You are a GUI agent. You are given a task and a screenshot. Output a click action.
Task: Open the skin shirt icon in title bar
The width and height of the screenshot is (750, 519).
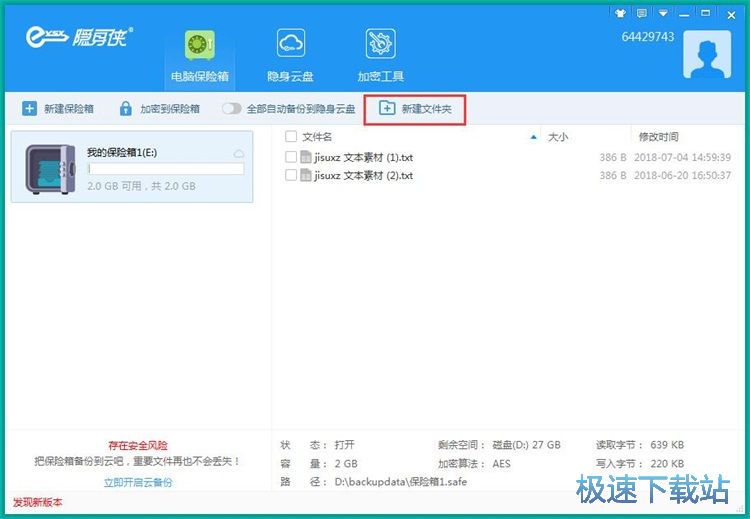point(620,13)
